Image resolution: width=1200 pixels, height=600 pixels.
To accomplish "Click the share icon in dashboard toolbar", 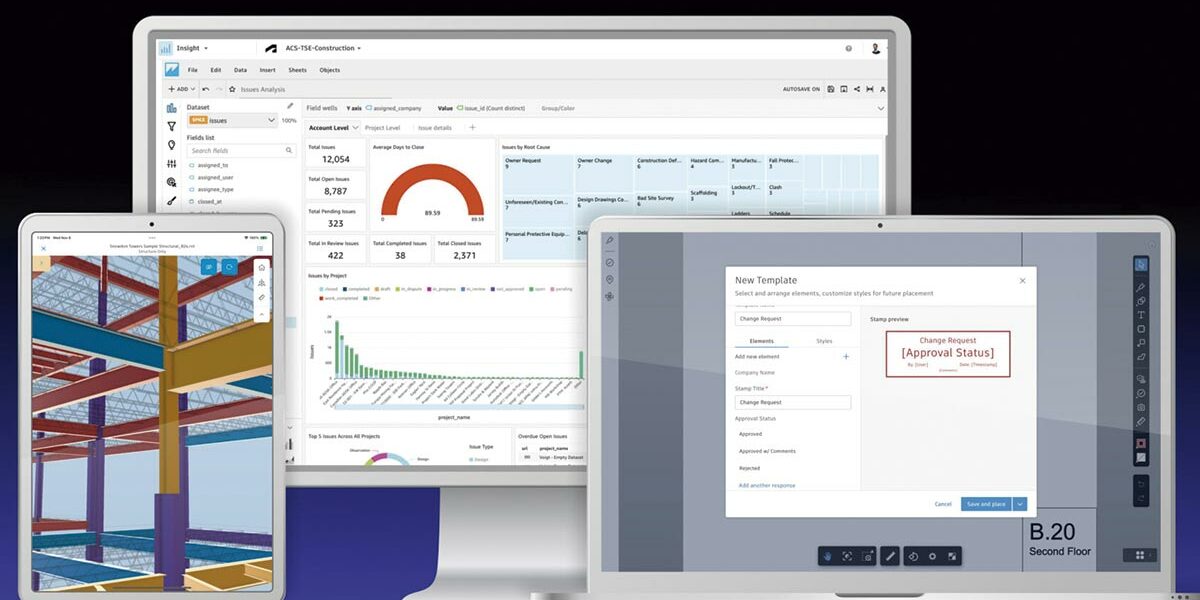I will (x=857, y=89).
